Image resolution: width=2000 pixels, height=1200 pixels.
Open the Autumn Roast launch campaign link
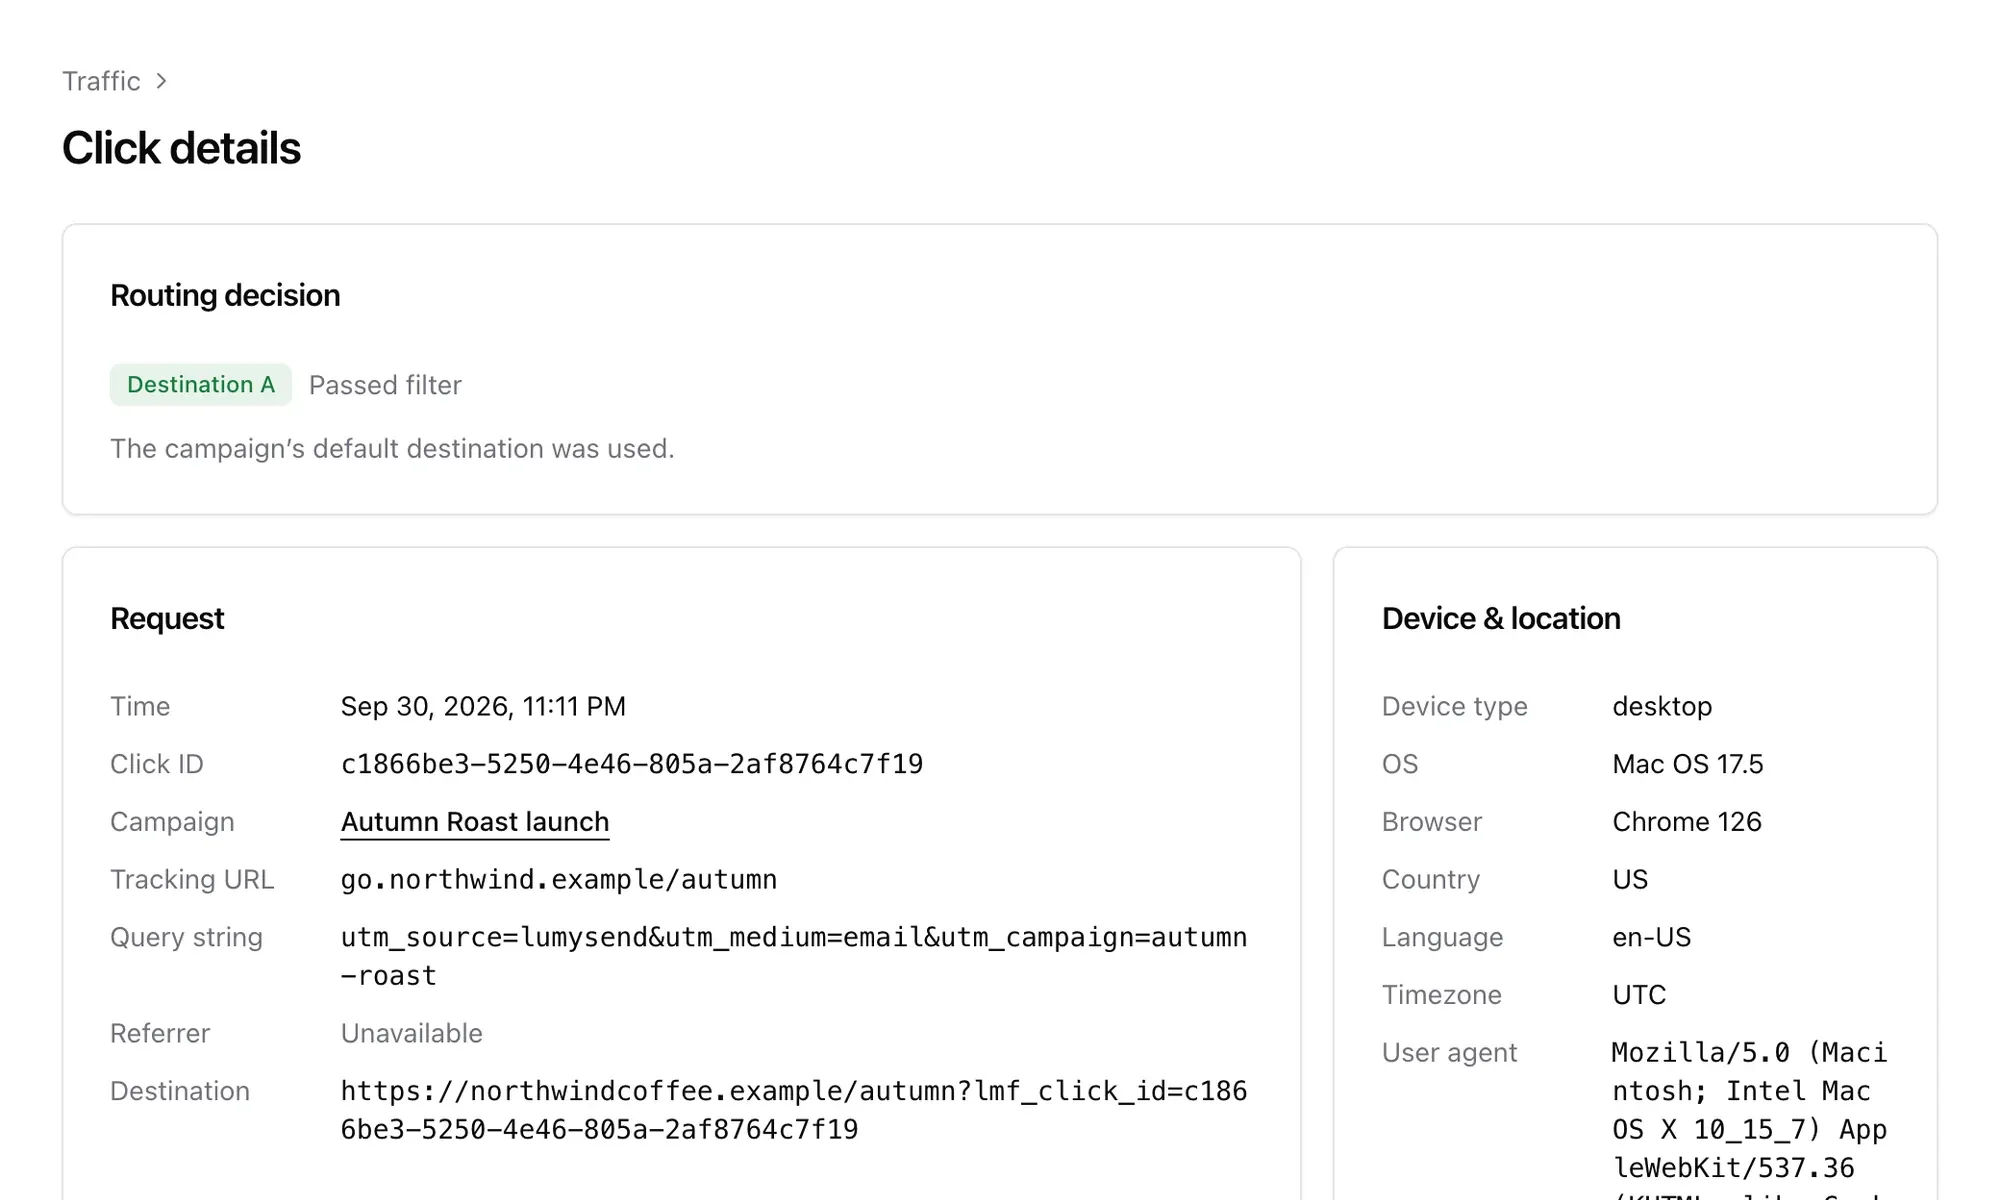(475, 822)
